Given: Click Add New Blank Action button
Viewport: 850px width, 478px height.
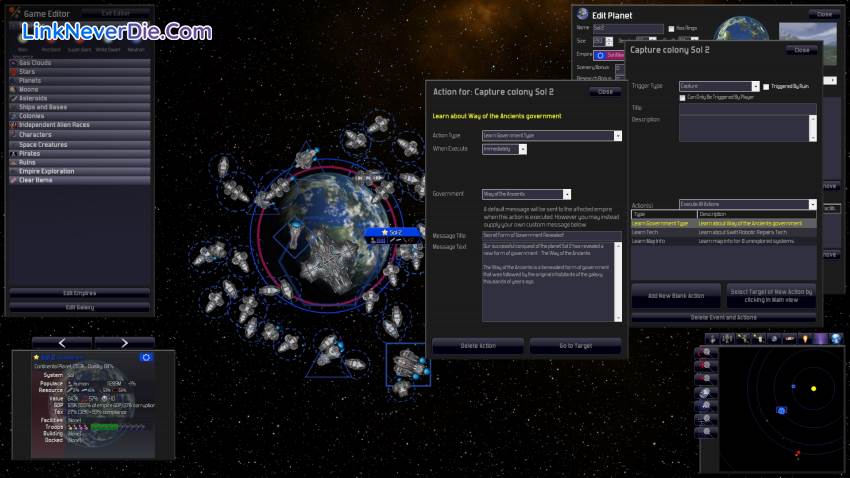Looking at the screenshot, I should 676,296.
